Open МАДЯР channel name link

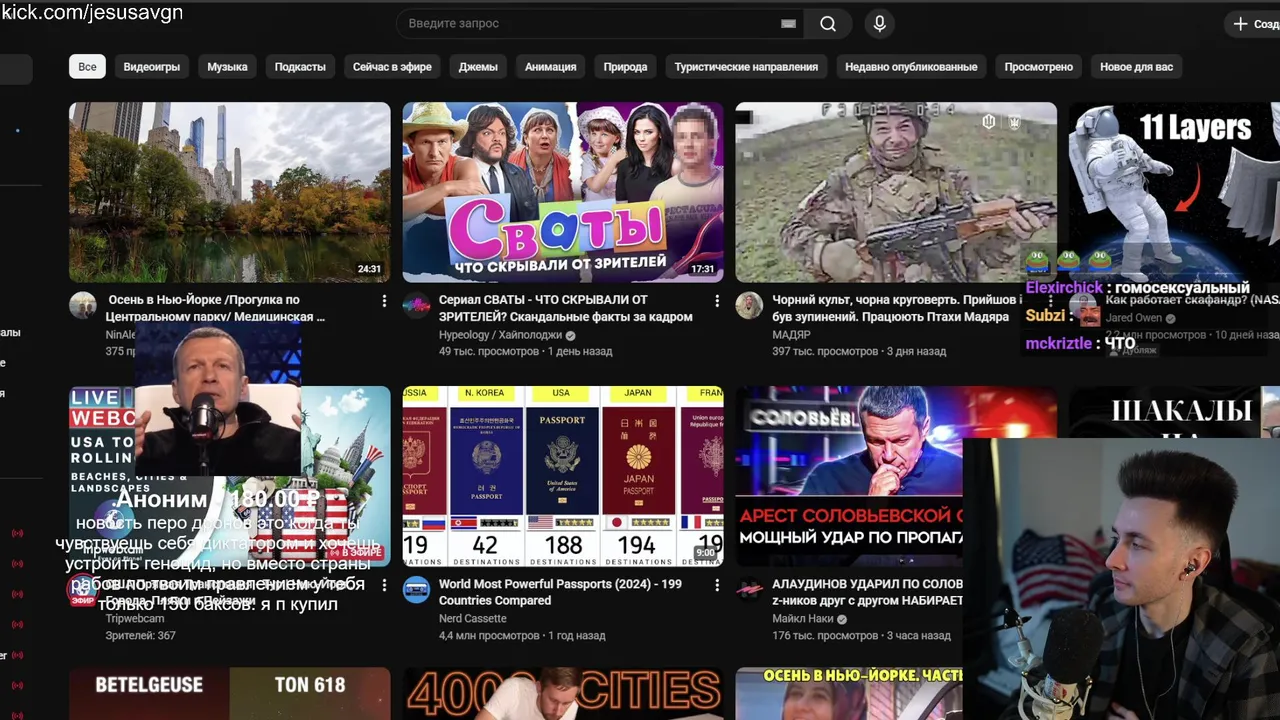click(791, 335)
